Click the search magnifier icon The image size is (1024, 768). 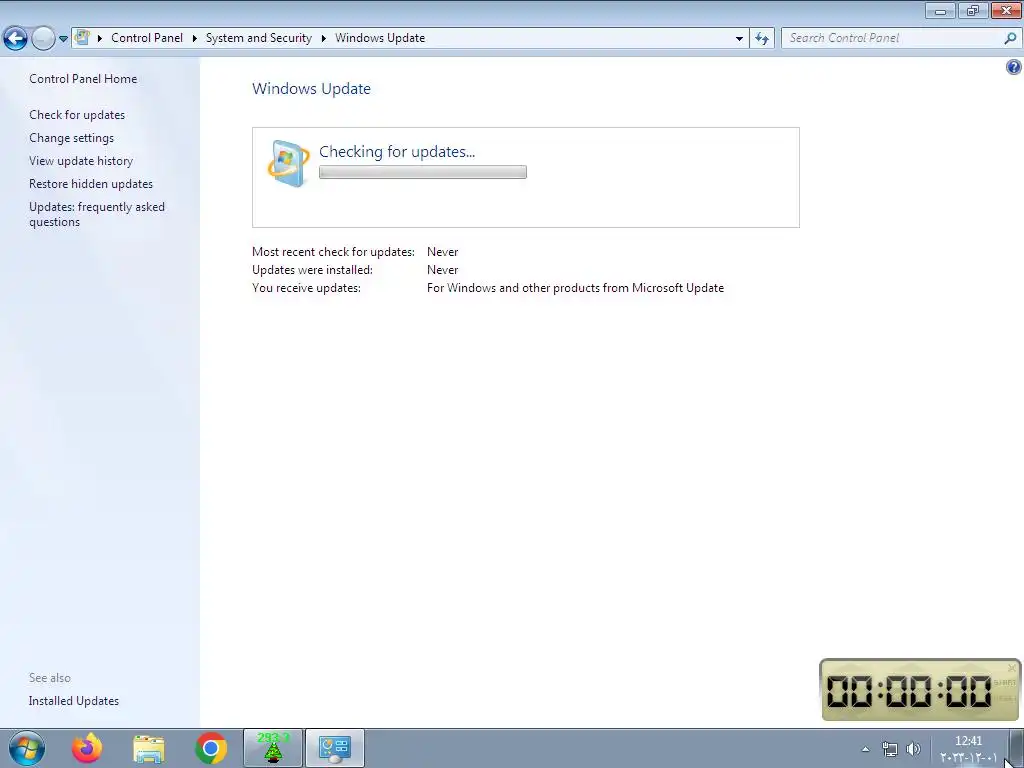tap(1010, 38)
